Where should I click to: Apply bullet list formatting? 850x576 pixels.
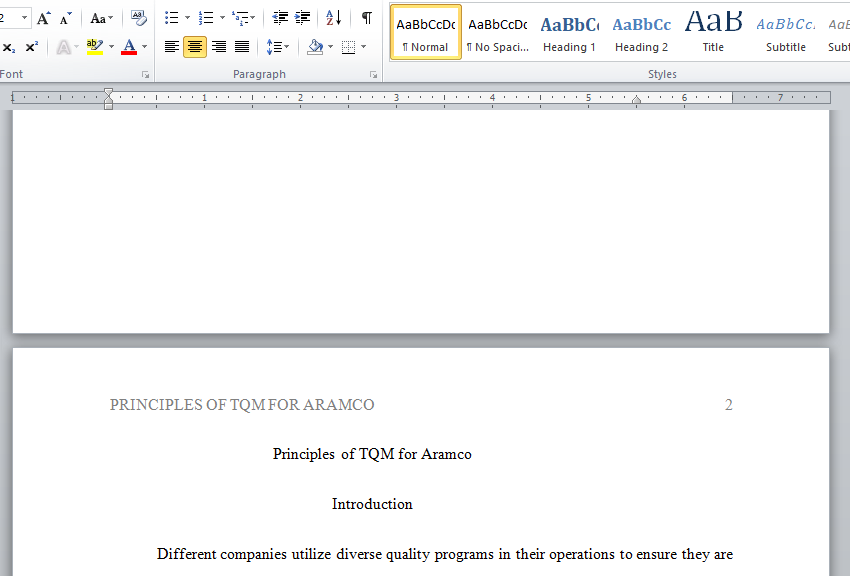point(171,18)
